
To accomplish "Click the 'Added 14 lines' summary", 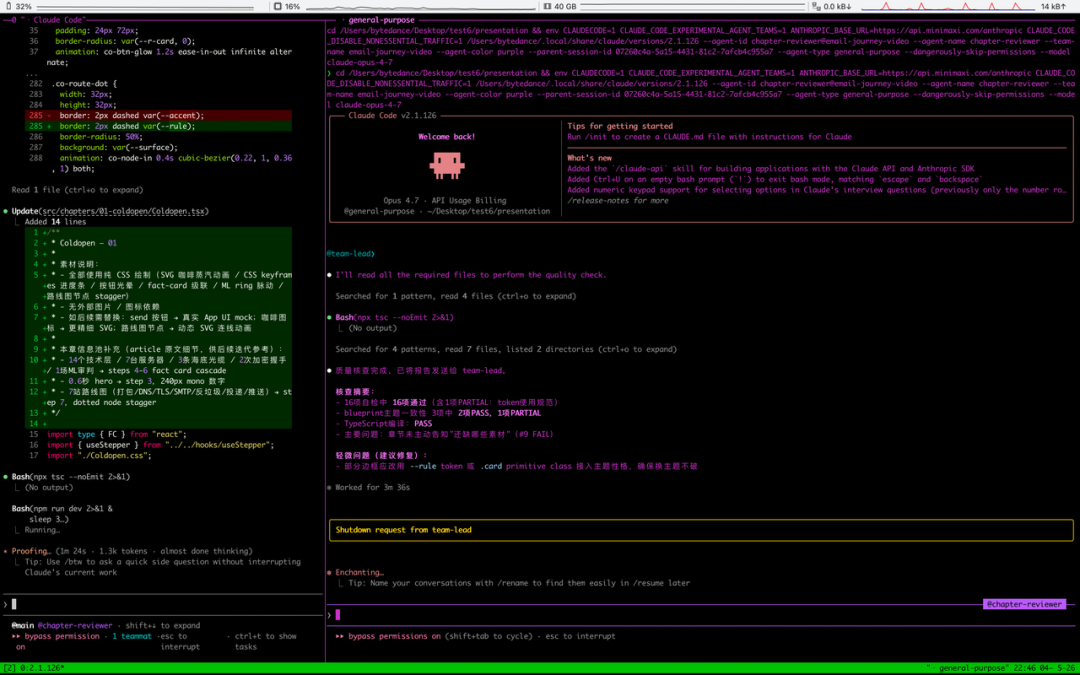I will tap(55, 222).
